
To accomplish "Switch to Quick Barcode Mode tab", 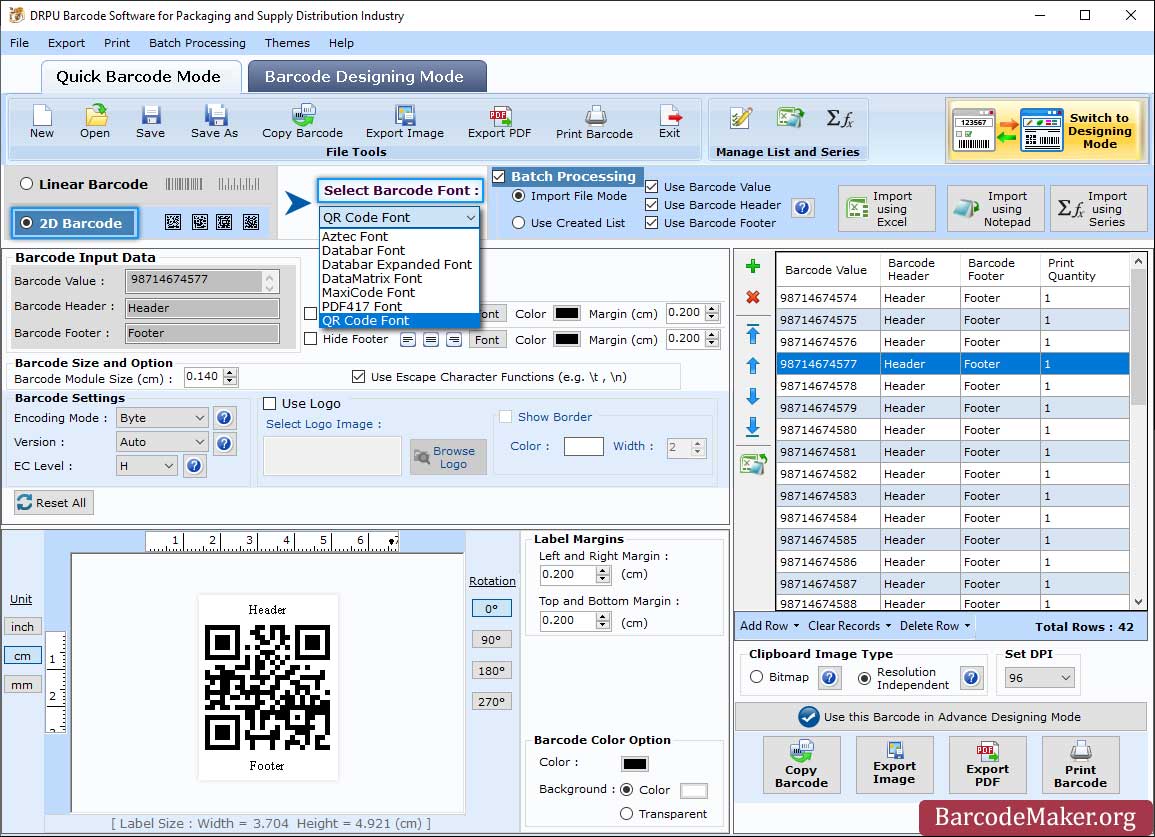I will (139, 77).
